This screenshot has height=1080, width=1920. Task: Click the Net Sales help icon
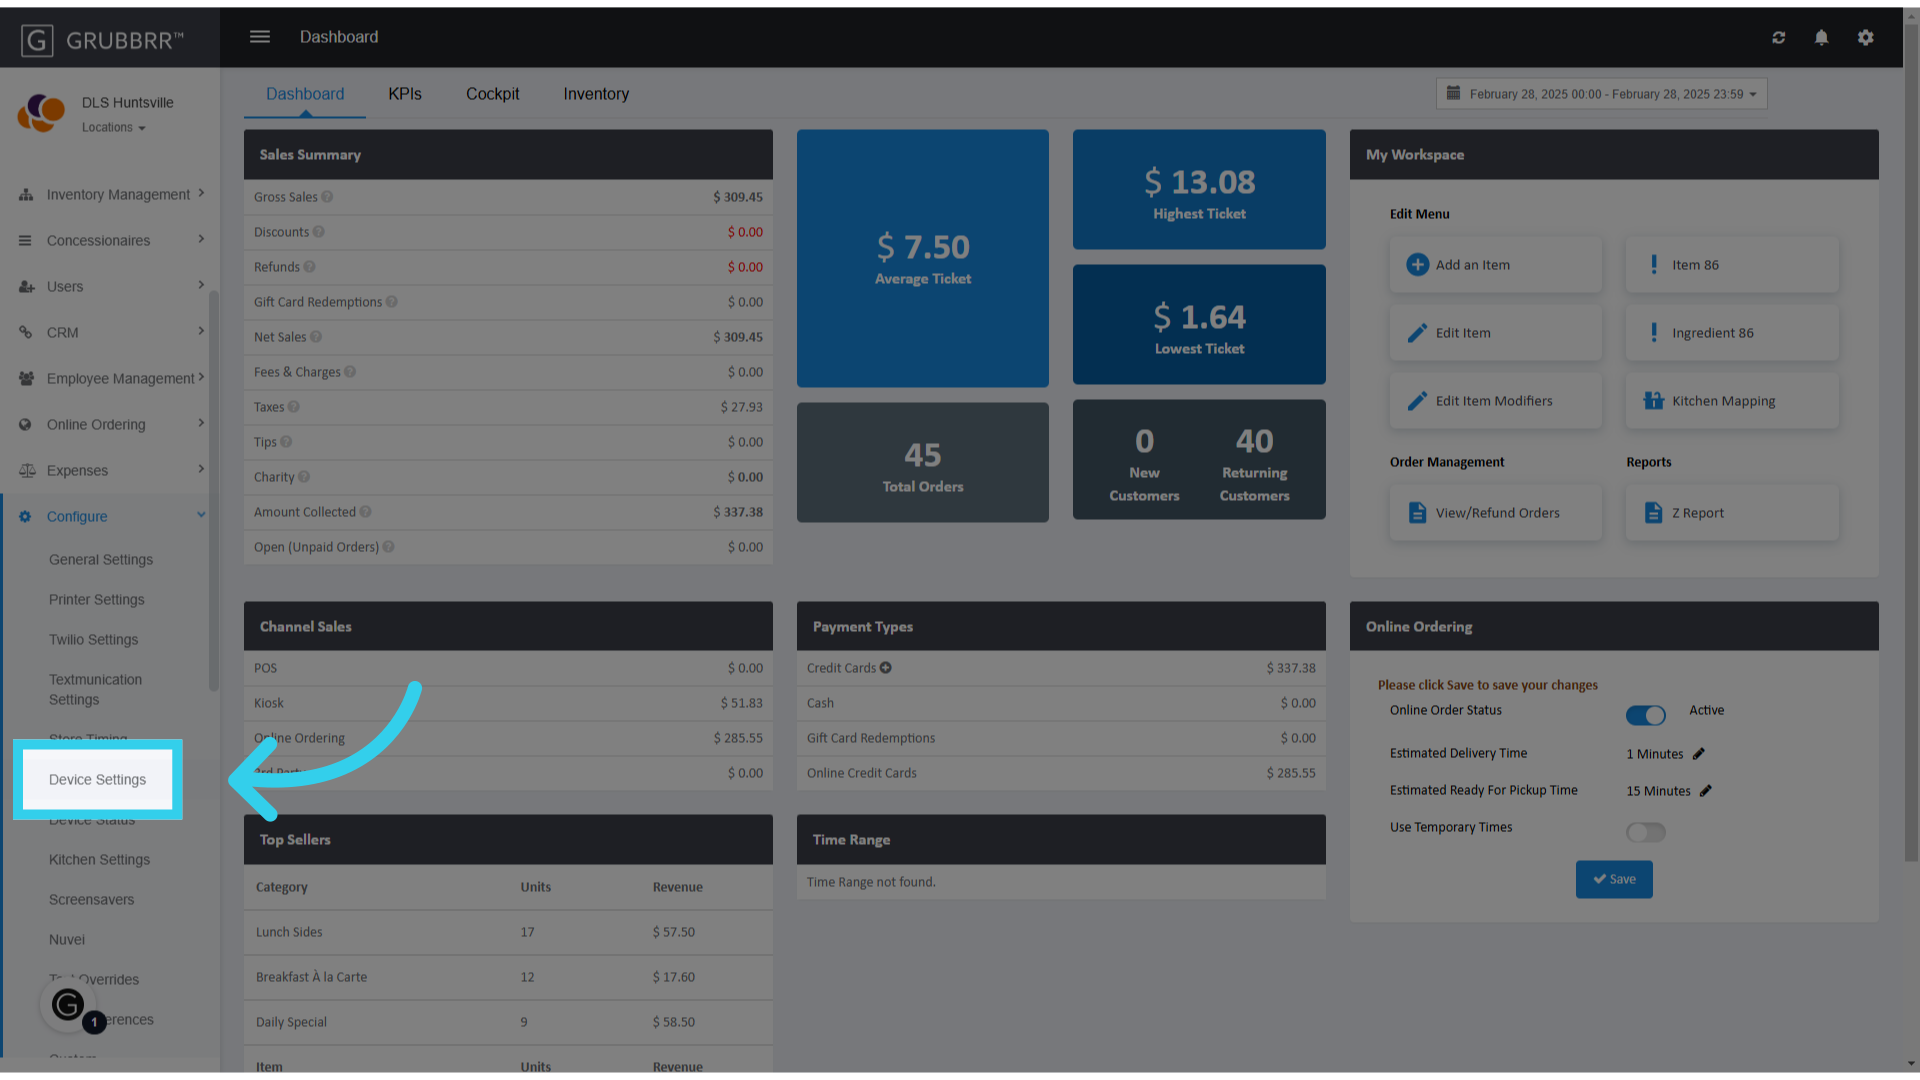pyautogui.click(x=316, y=337)
